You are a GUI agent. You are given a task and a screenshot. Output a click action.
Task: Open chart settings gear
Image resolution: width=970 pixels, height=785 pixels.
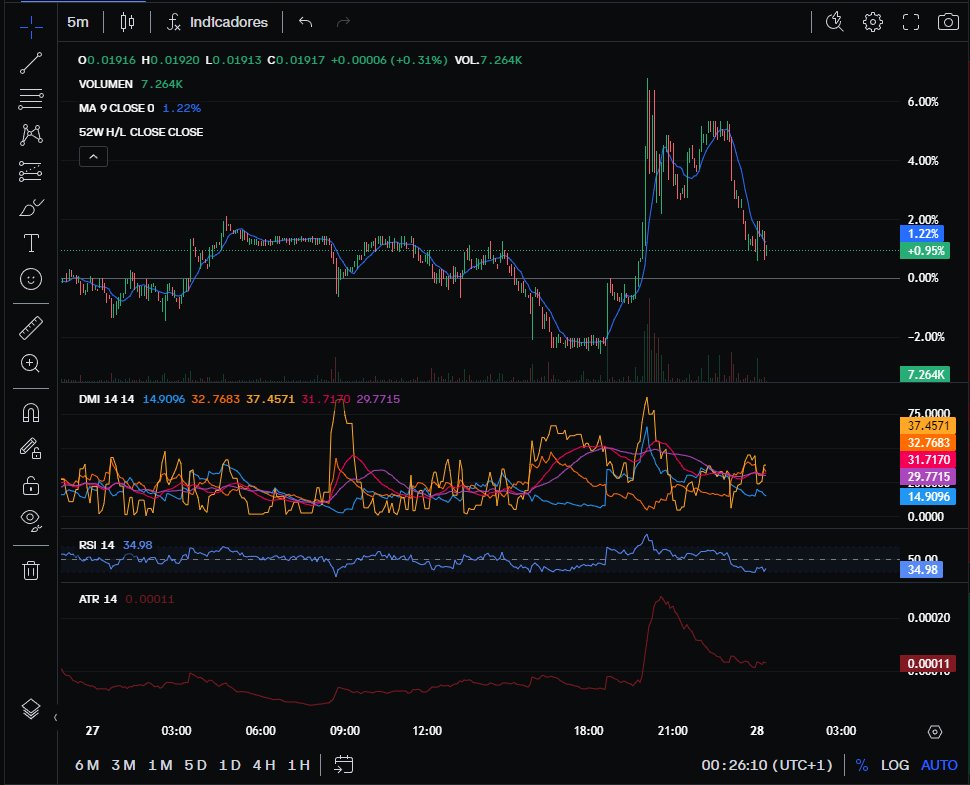[873, 22]
